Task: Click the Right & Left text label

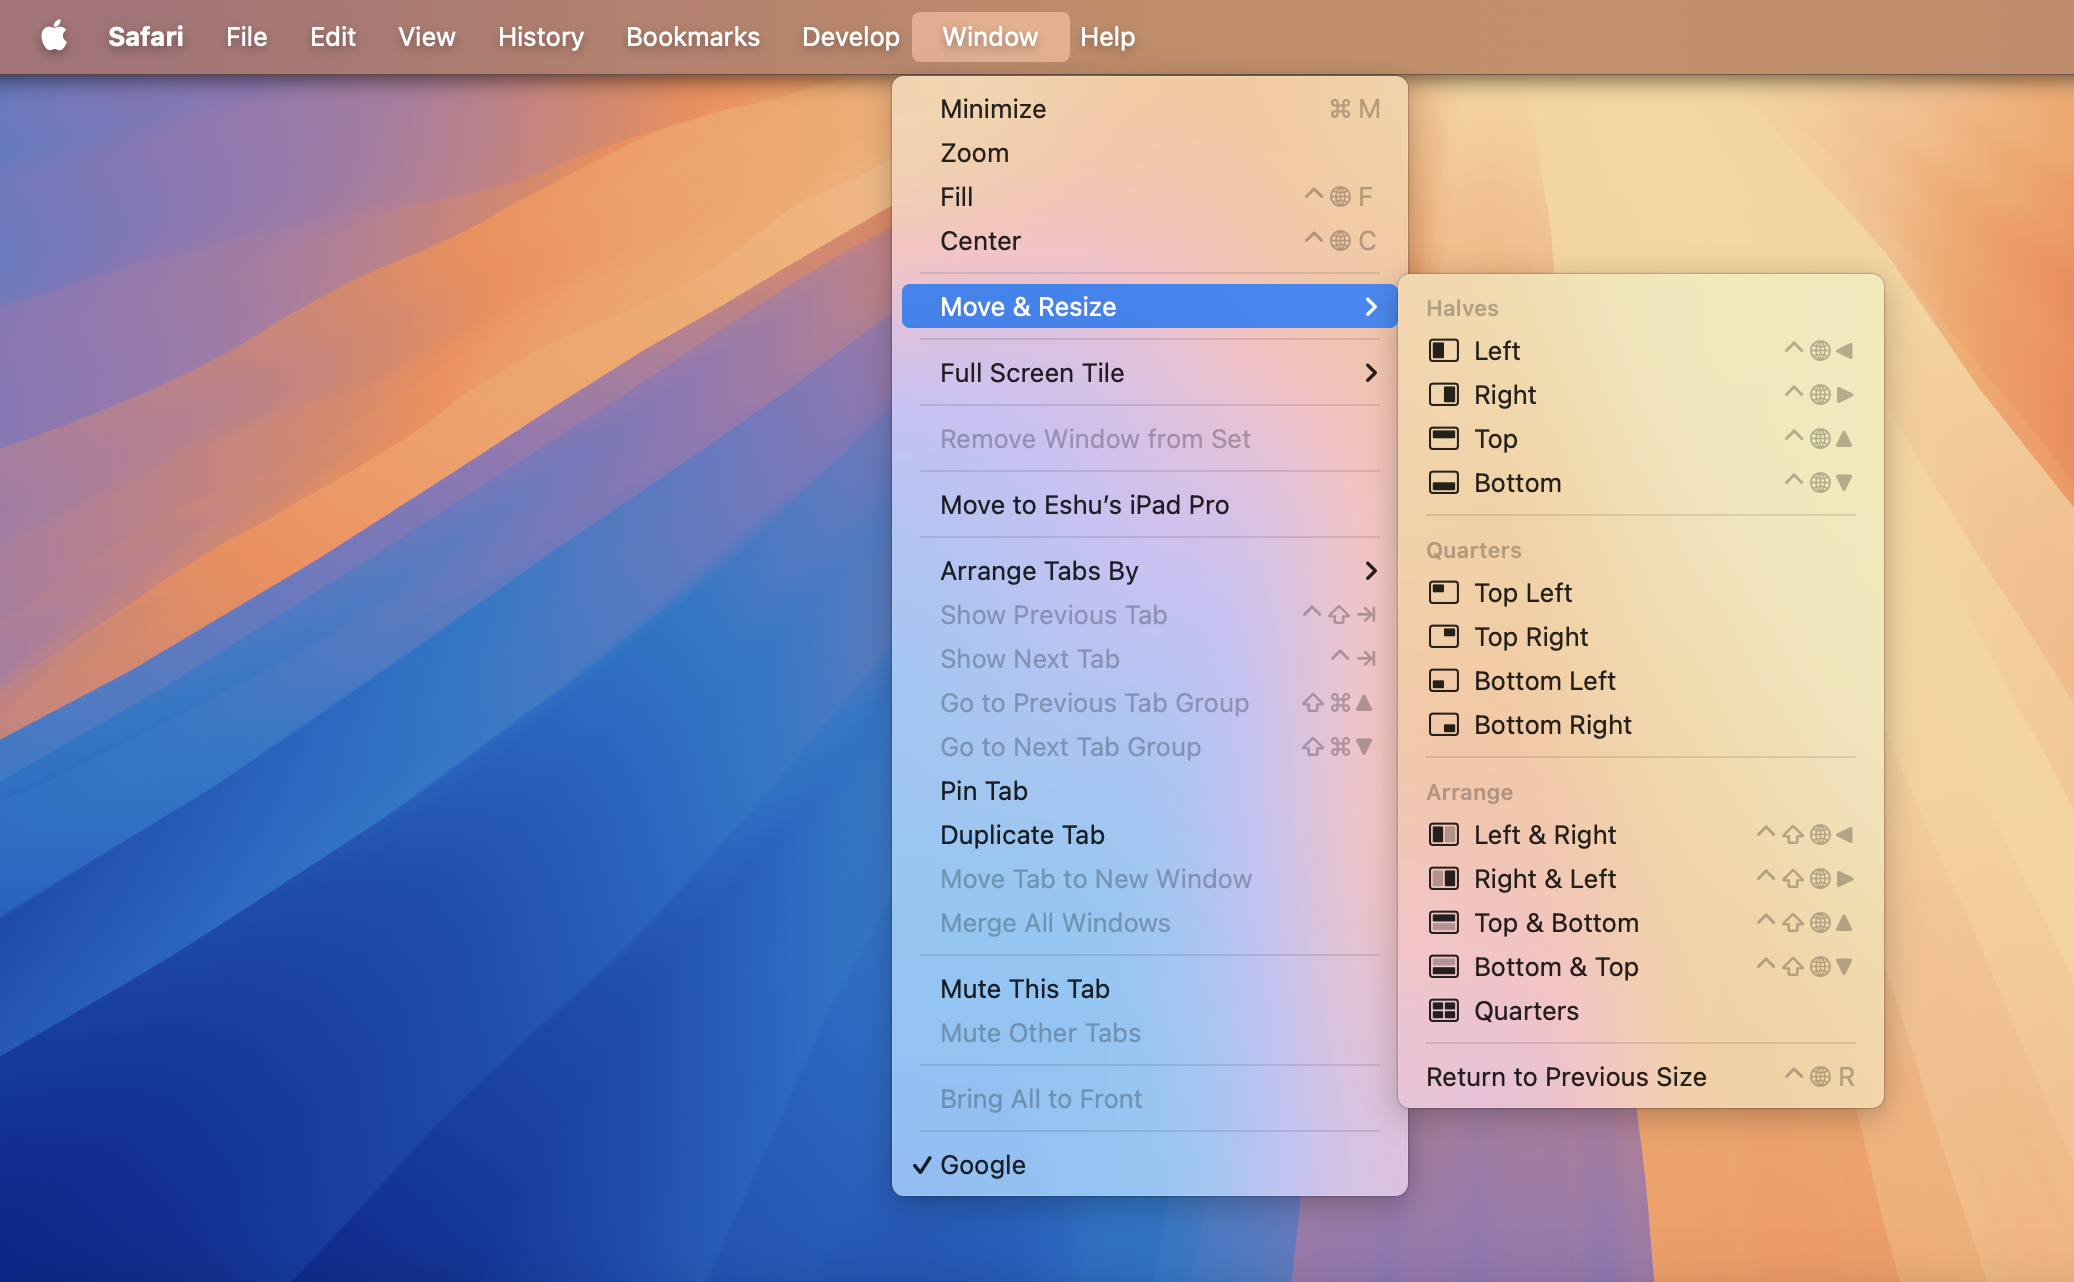Action: click(x=1545, y=879)
